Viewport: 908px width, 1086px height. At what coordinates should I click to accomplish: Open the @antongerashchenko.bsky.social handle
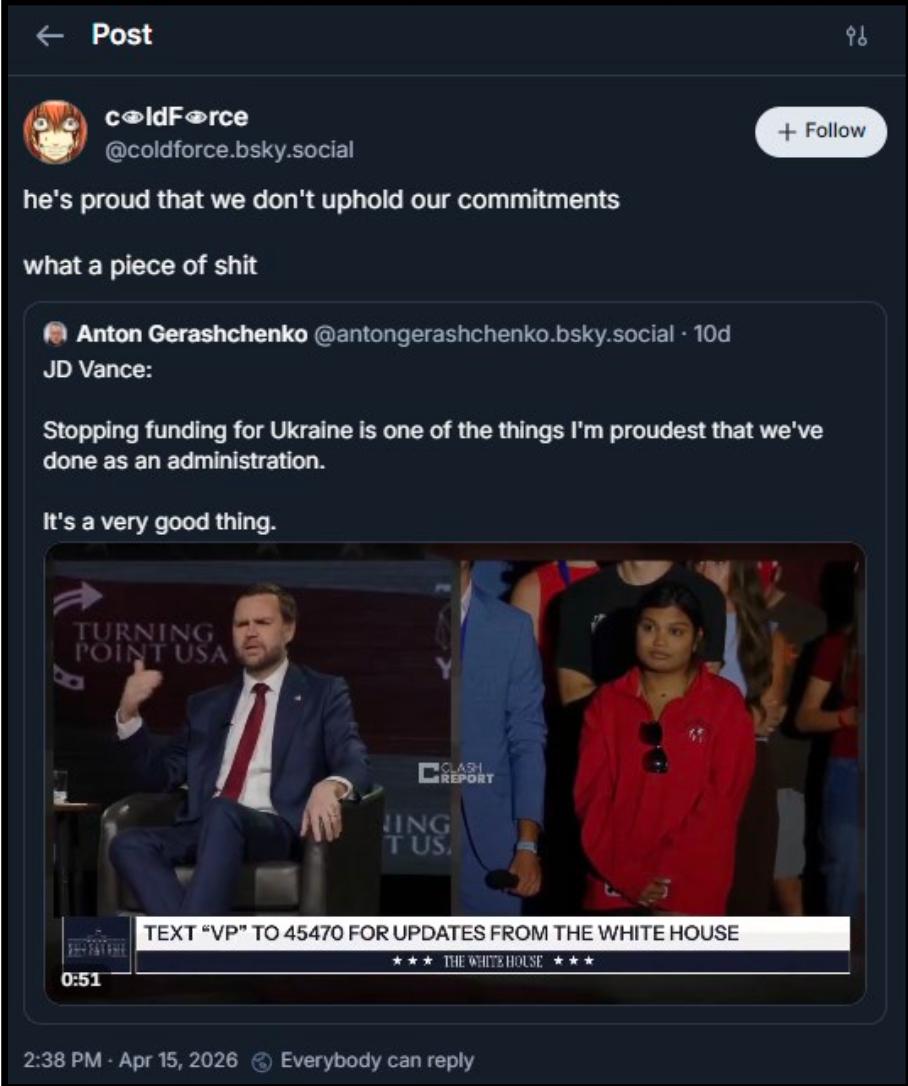494,334
